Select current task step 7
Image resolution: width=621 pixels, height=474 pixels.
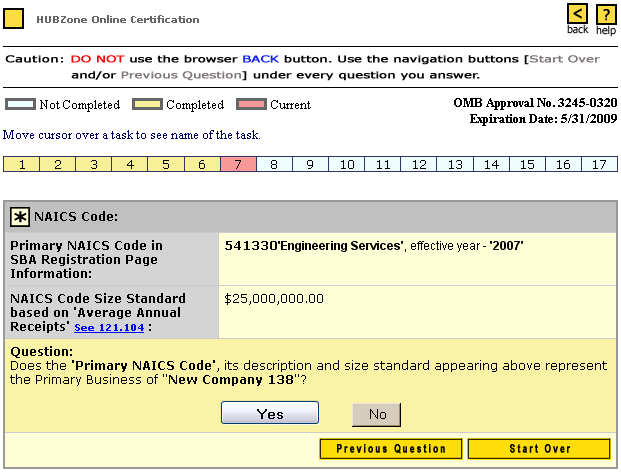pyautogui.click(x=238, y=164)
